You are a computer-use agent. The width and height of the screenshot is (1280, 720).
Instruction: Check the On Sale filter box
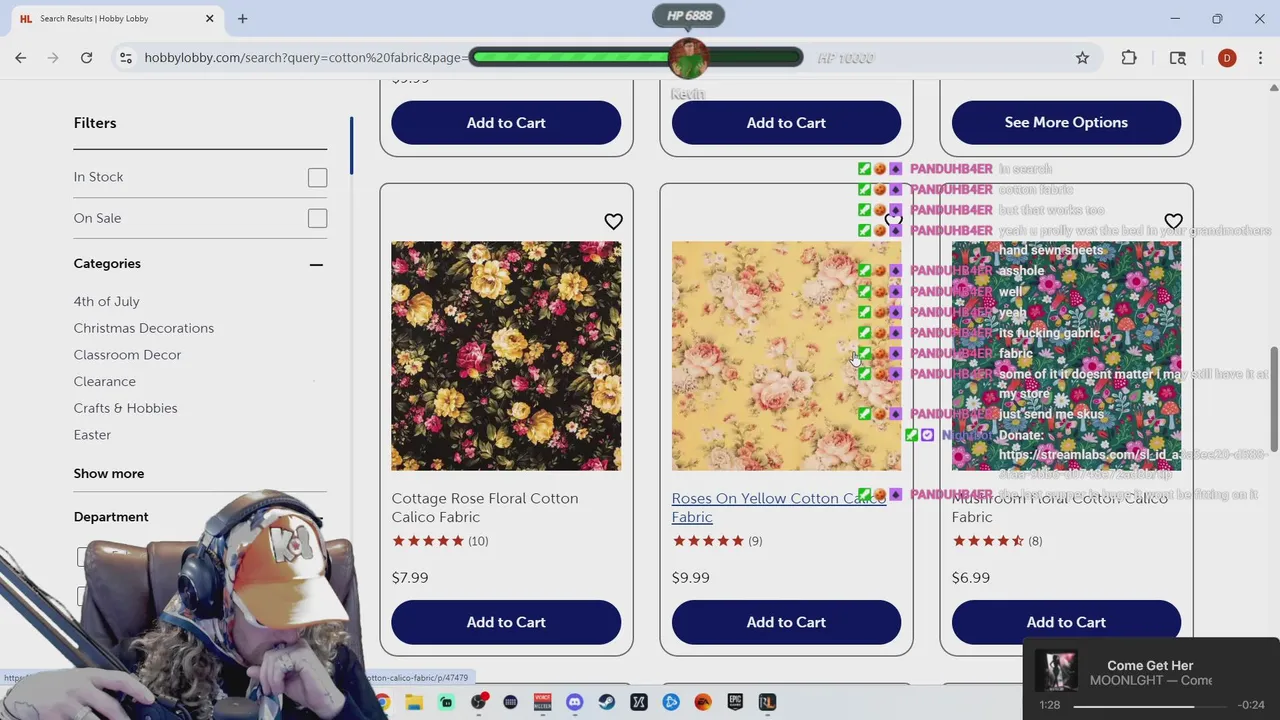pyautogui.click(x=317, y=218)
